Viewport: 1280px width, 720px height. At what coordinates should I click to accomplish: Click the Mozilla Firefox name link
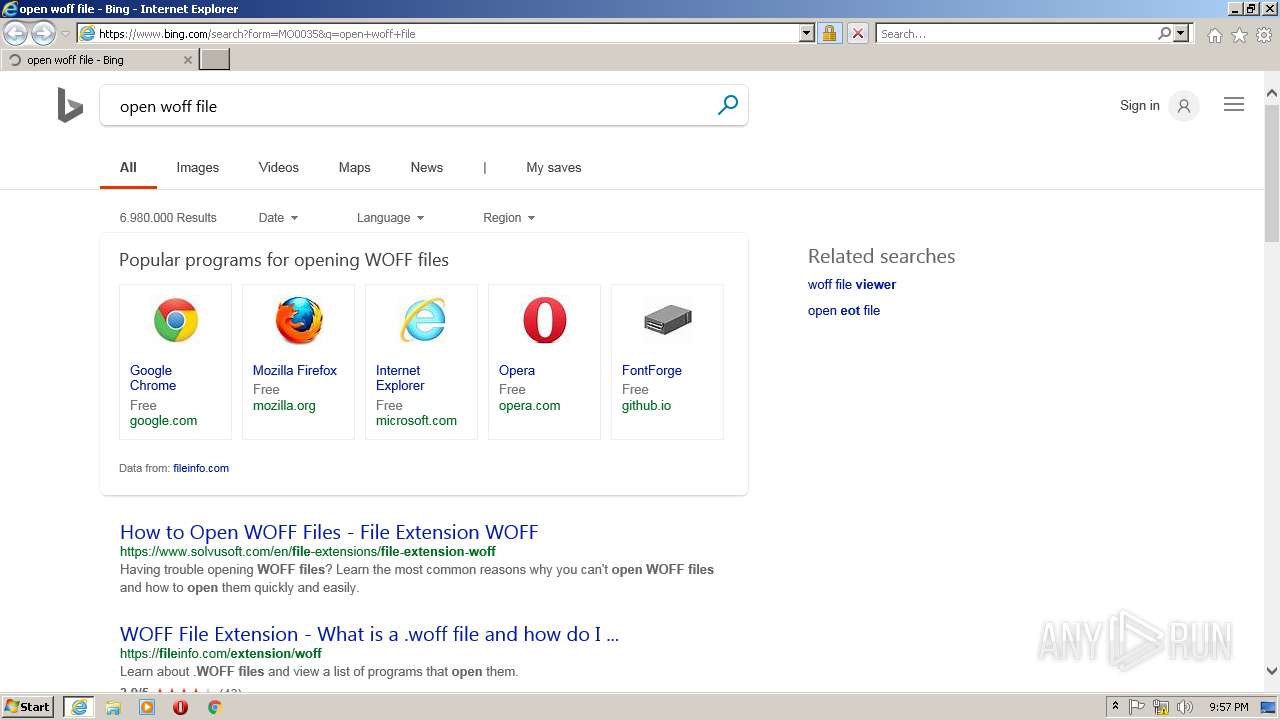295,370
